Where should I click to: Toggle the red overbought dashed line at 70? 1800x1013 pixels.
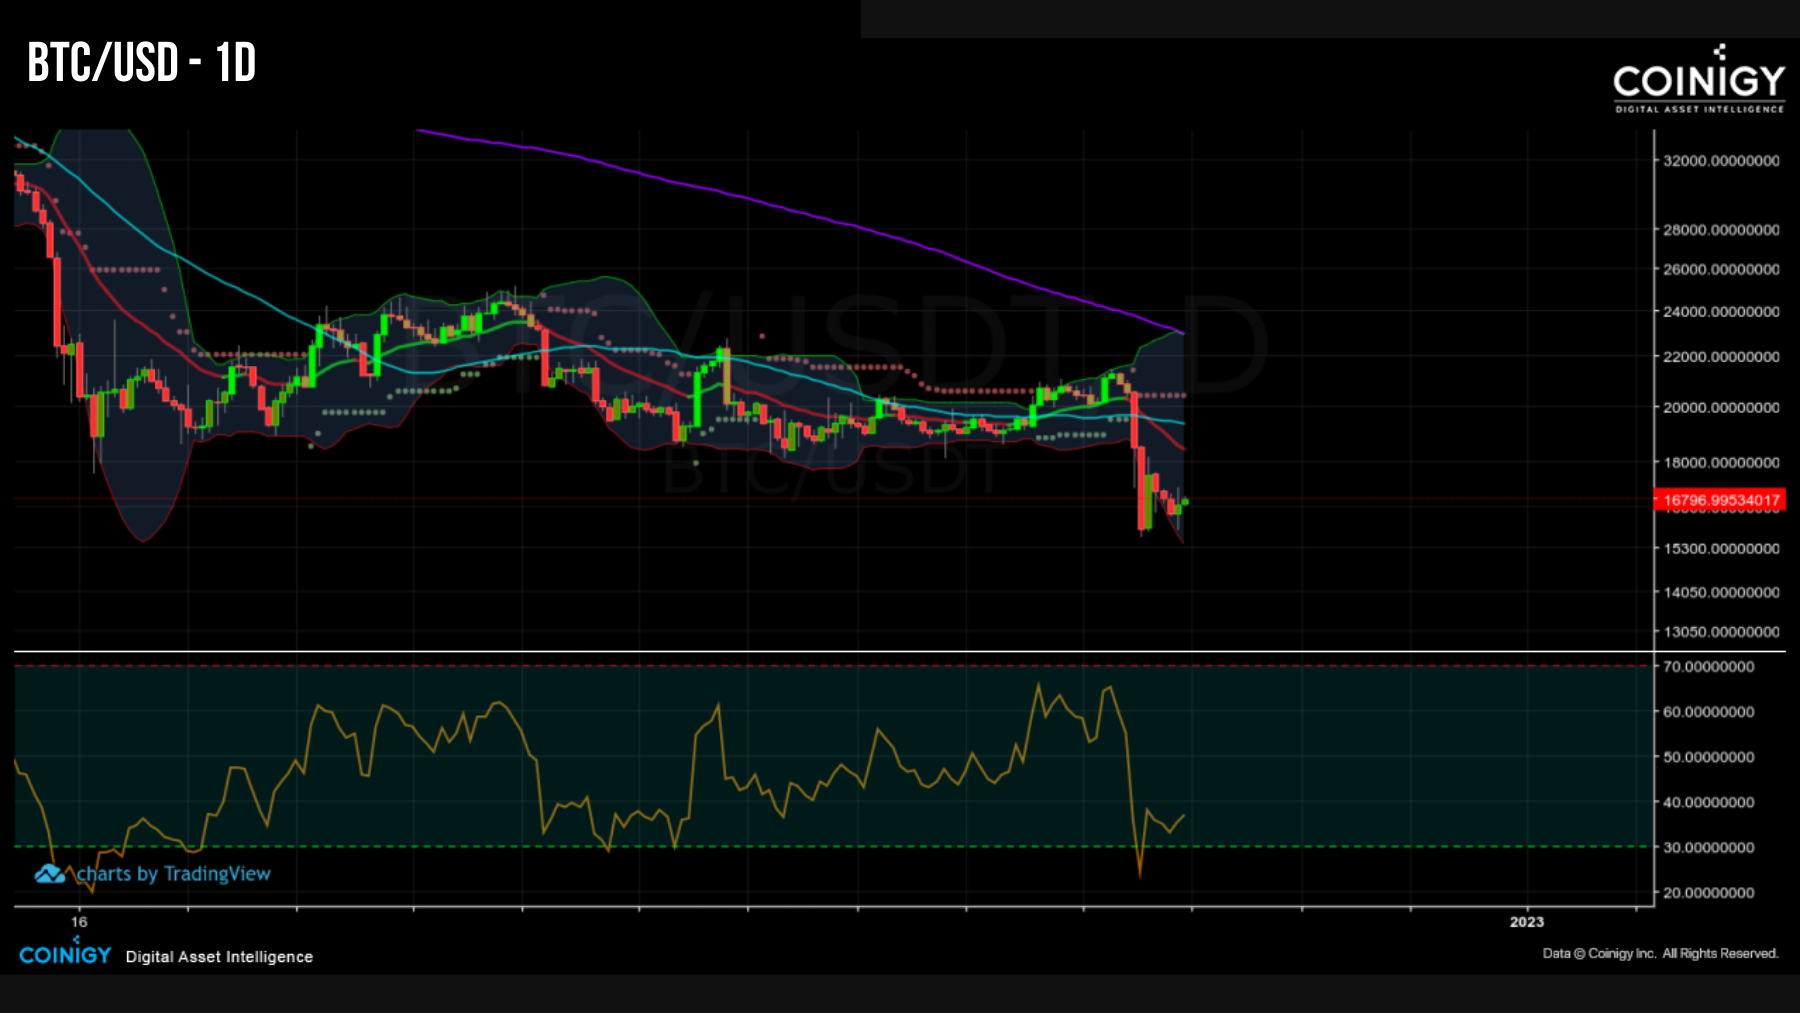click(x=700, y=663)
